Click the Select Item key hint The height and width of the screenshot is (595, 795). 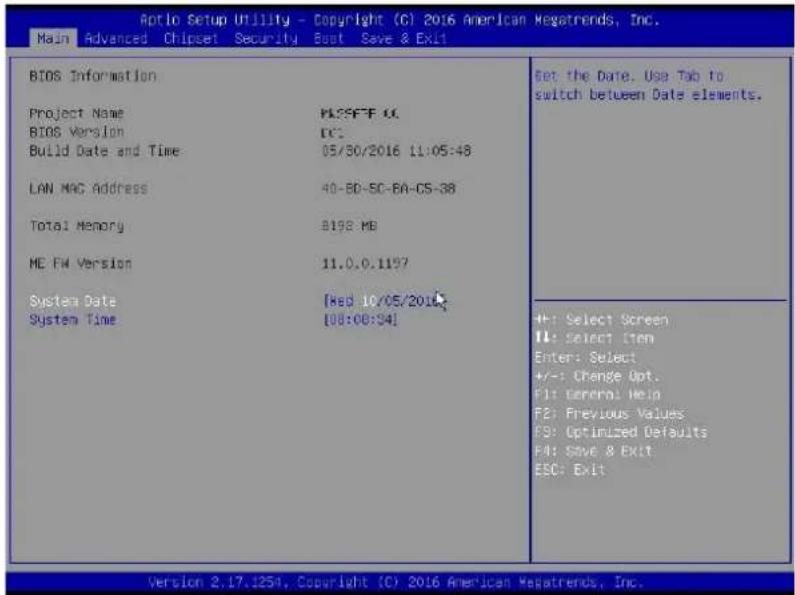(x=594, y=338)
